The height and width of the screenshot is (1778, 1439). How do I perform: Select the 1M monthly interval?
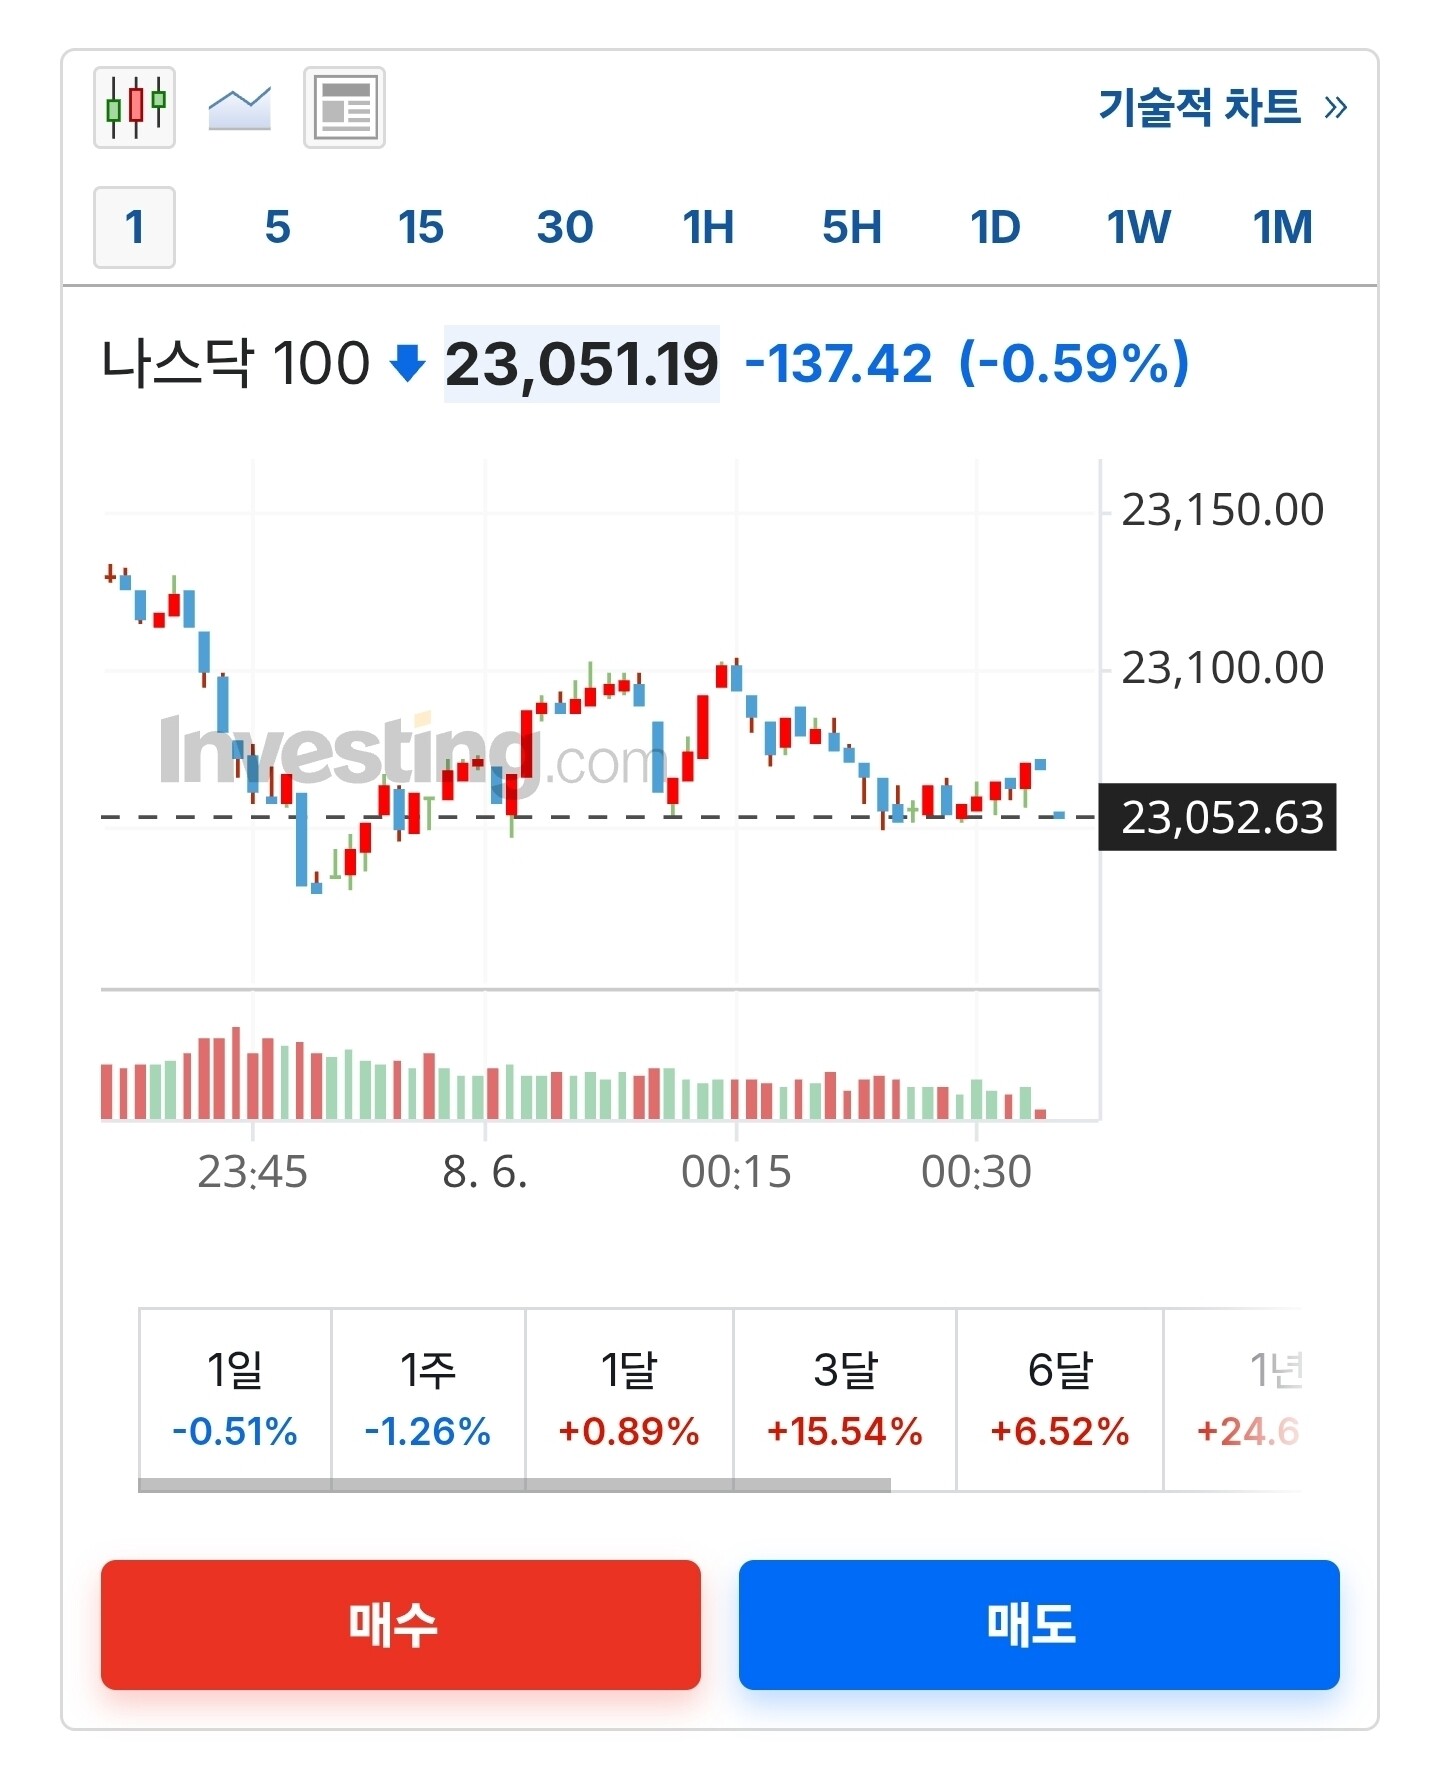click(x=1282, y=227)
